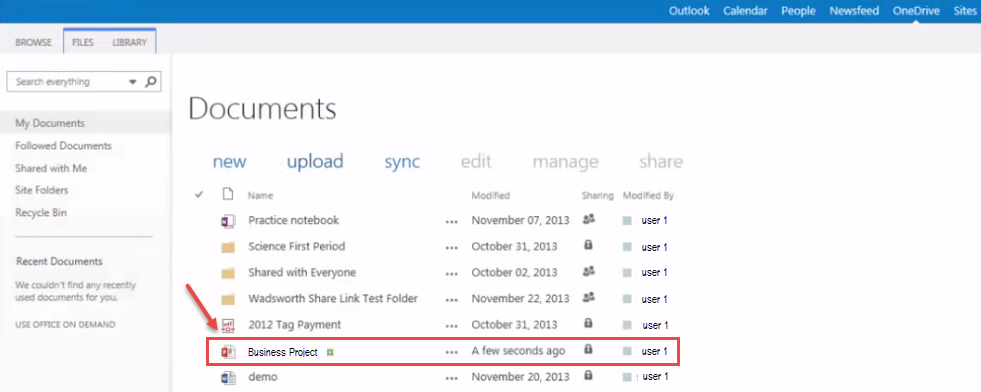The width and height of the screenshot is (981, 392).
Task: Click the search magnifier icon
Action: [x=150, y=81]
